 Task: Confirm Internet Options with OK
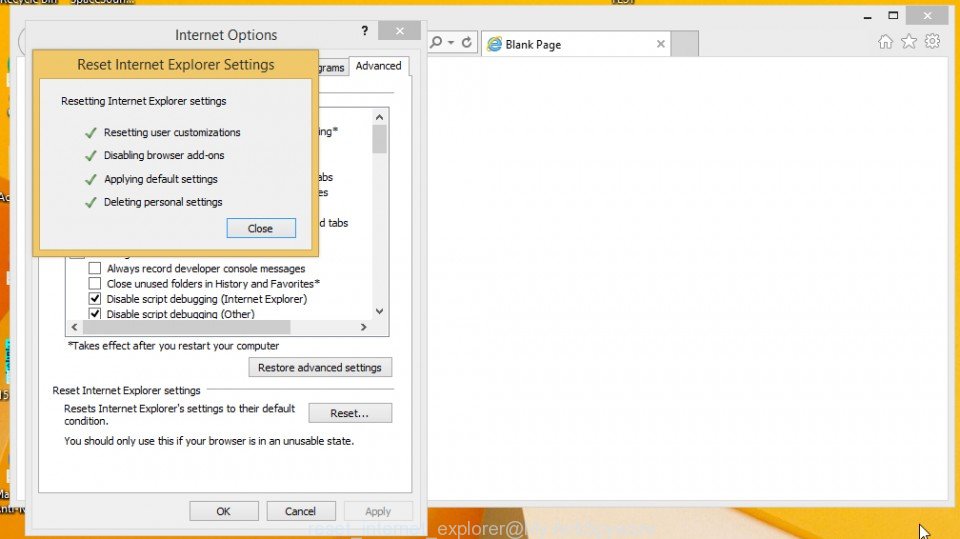(x=223, y=511)
